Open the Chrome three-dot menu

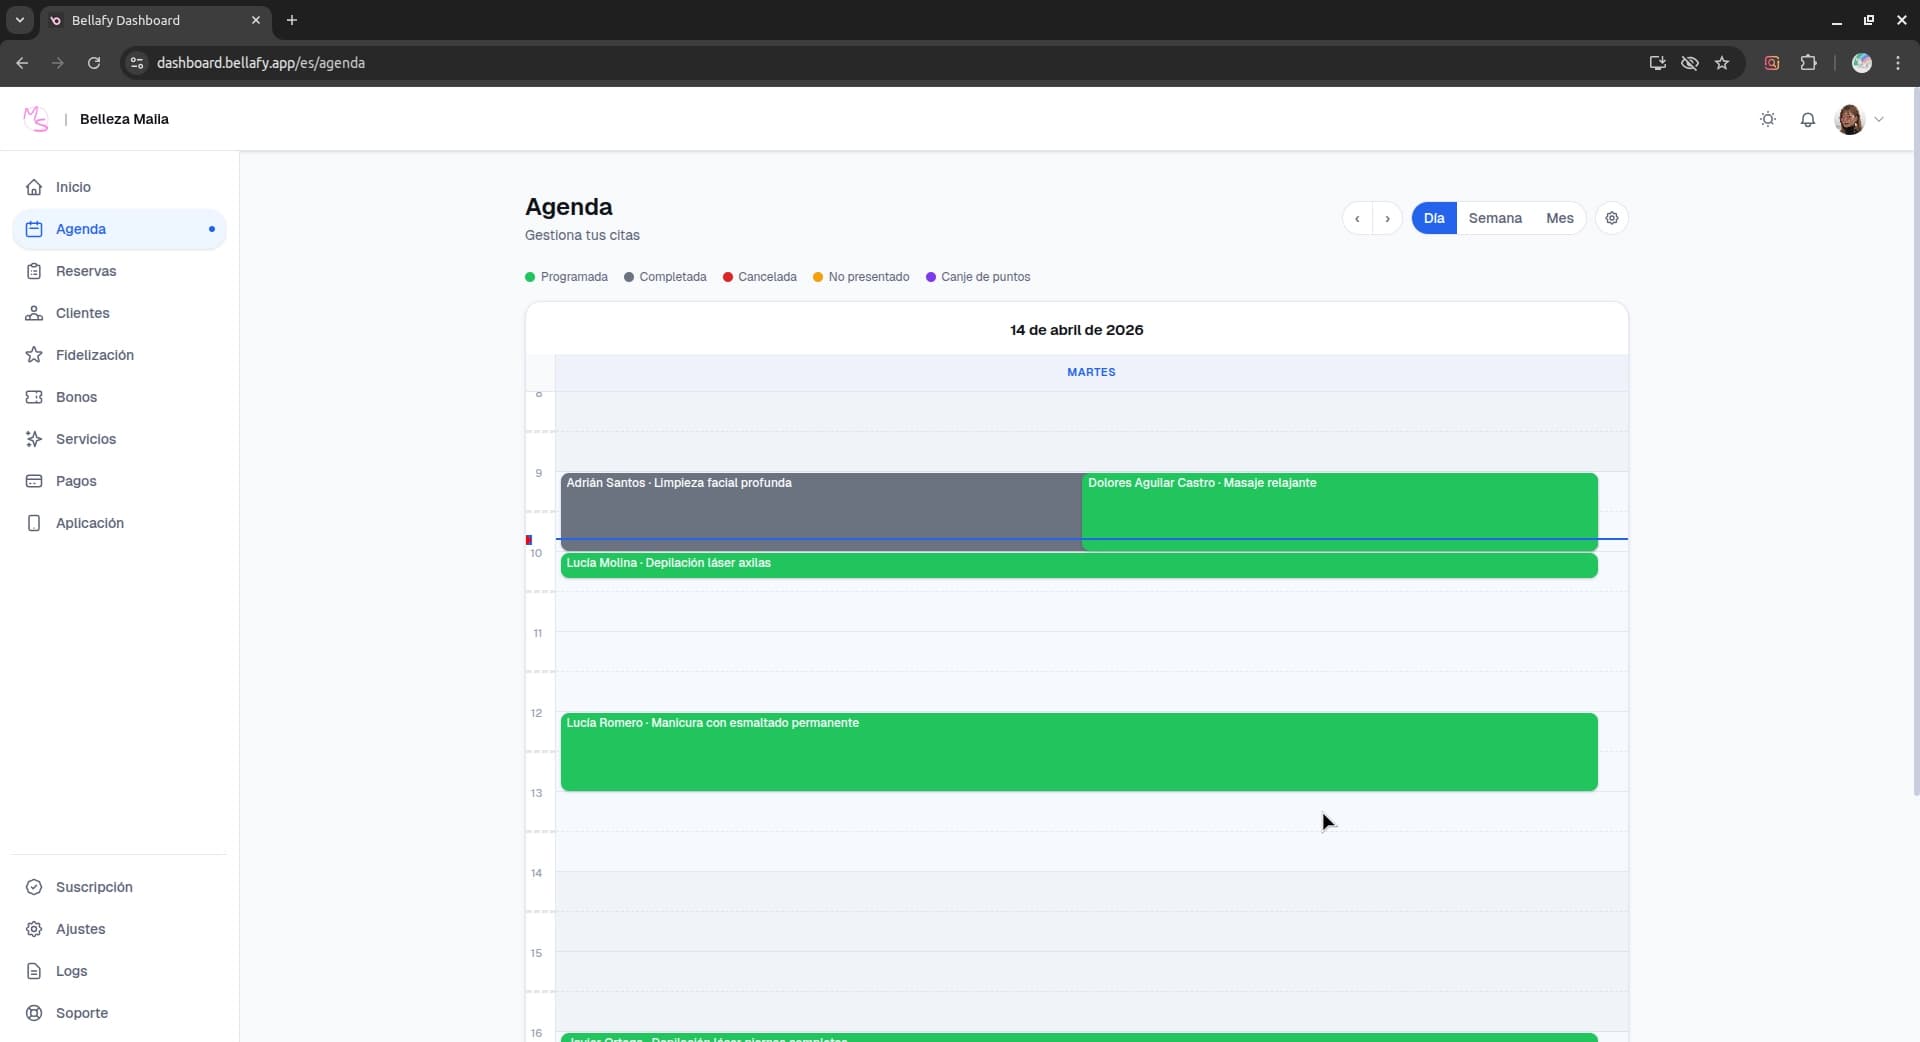pos(1898,63)
